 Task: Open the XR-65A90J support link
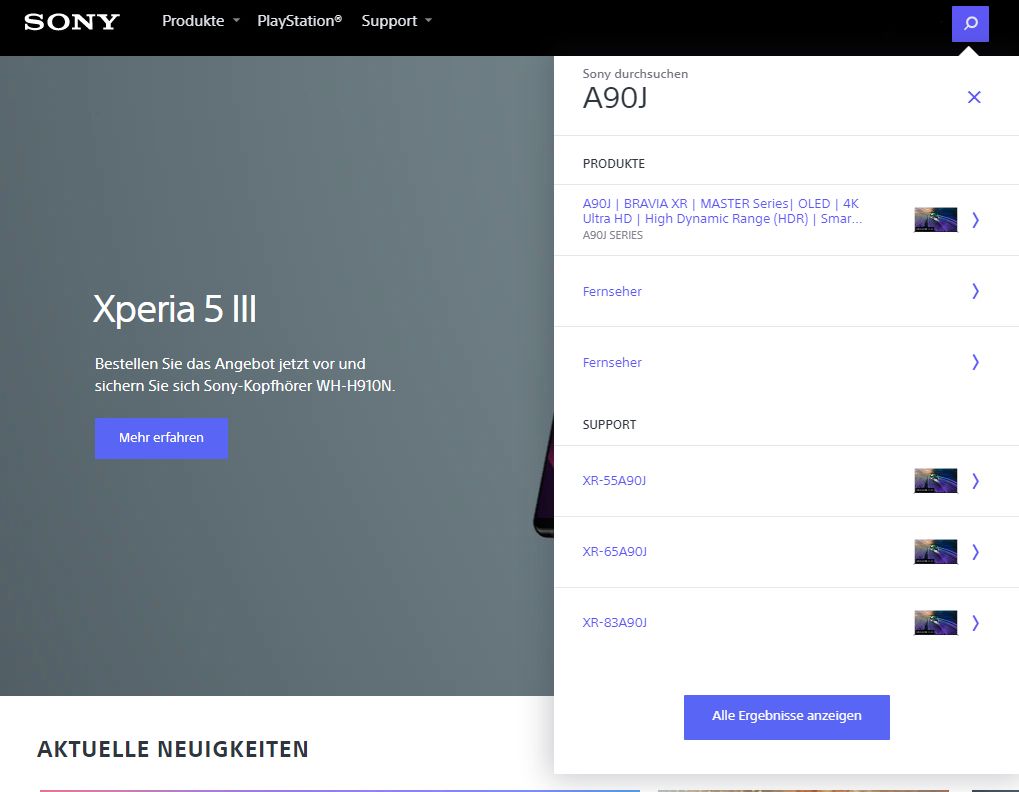tap(614, 551)
